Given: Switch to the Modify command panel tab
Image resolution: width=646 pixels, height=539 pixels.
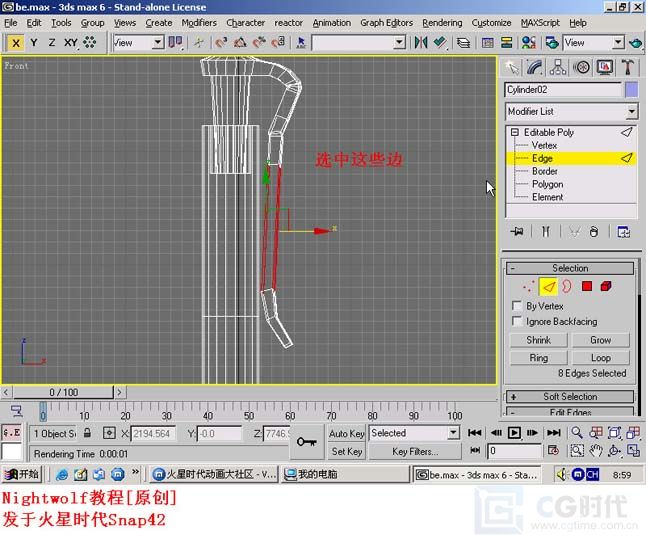Looking at the screenshot, I should (534, 67).
